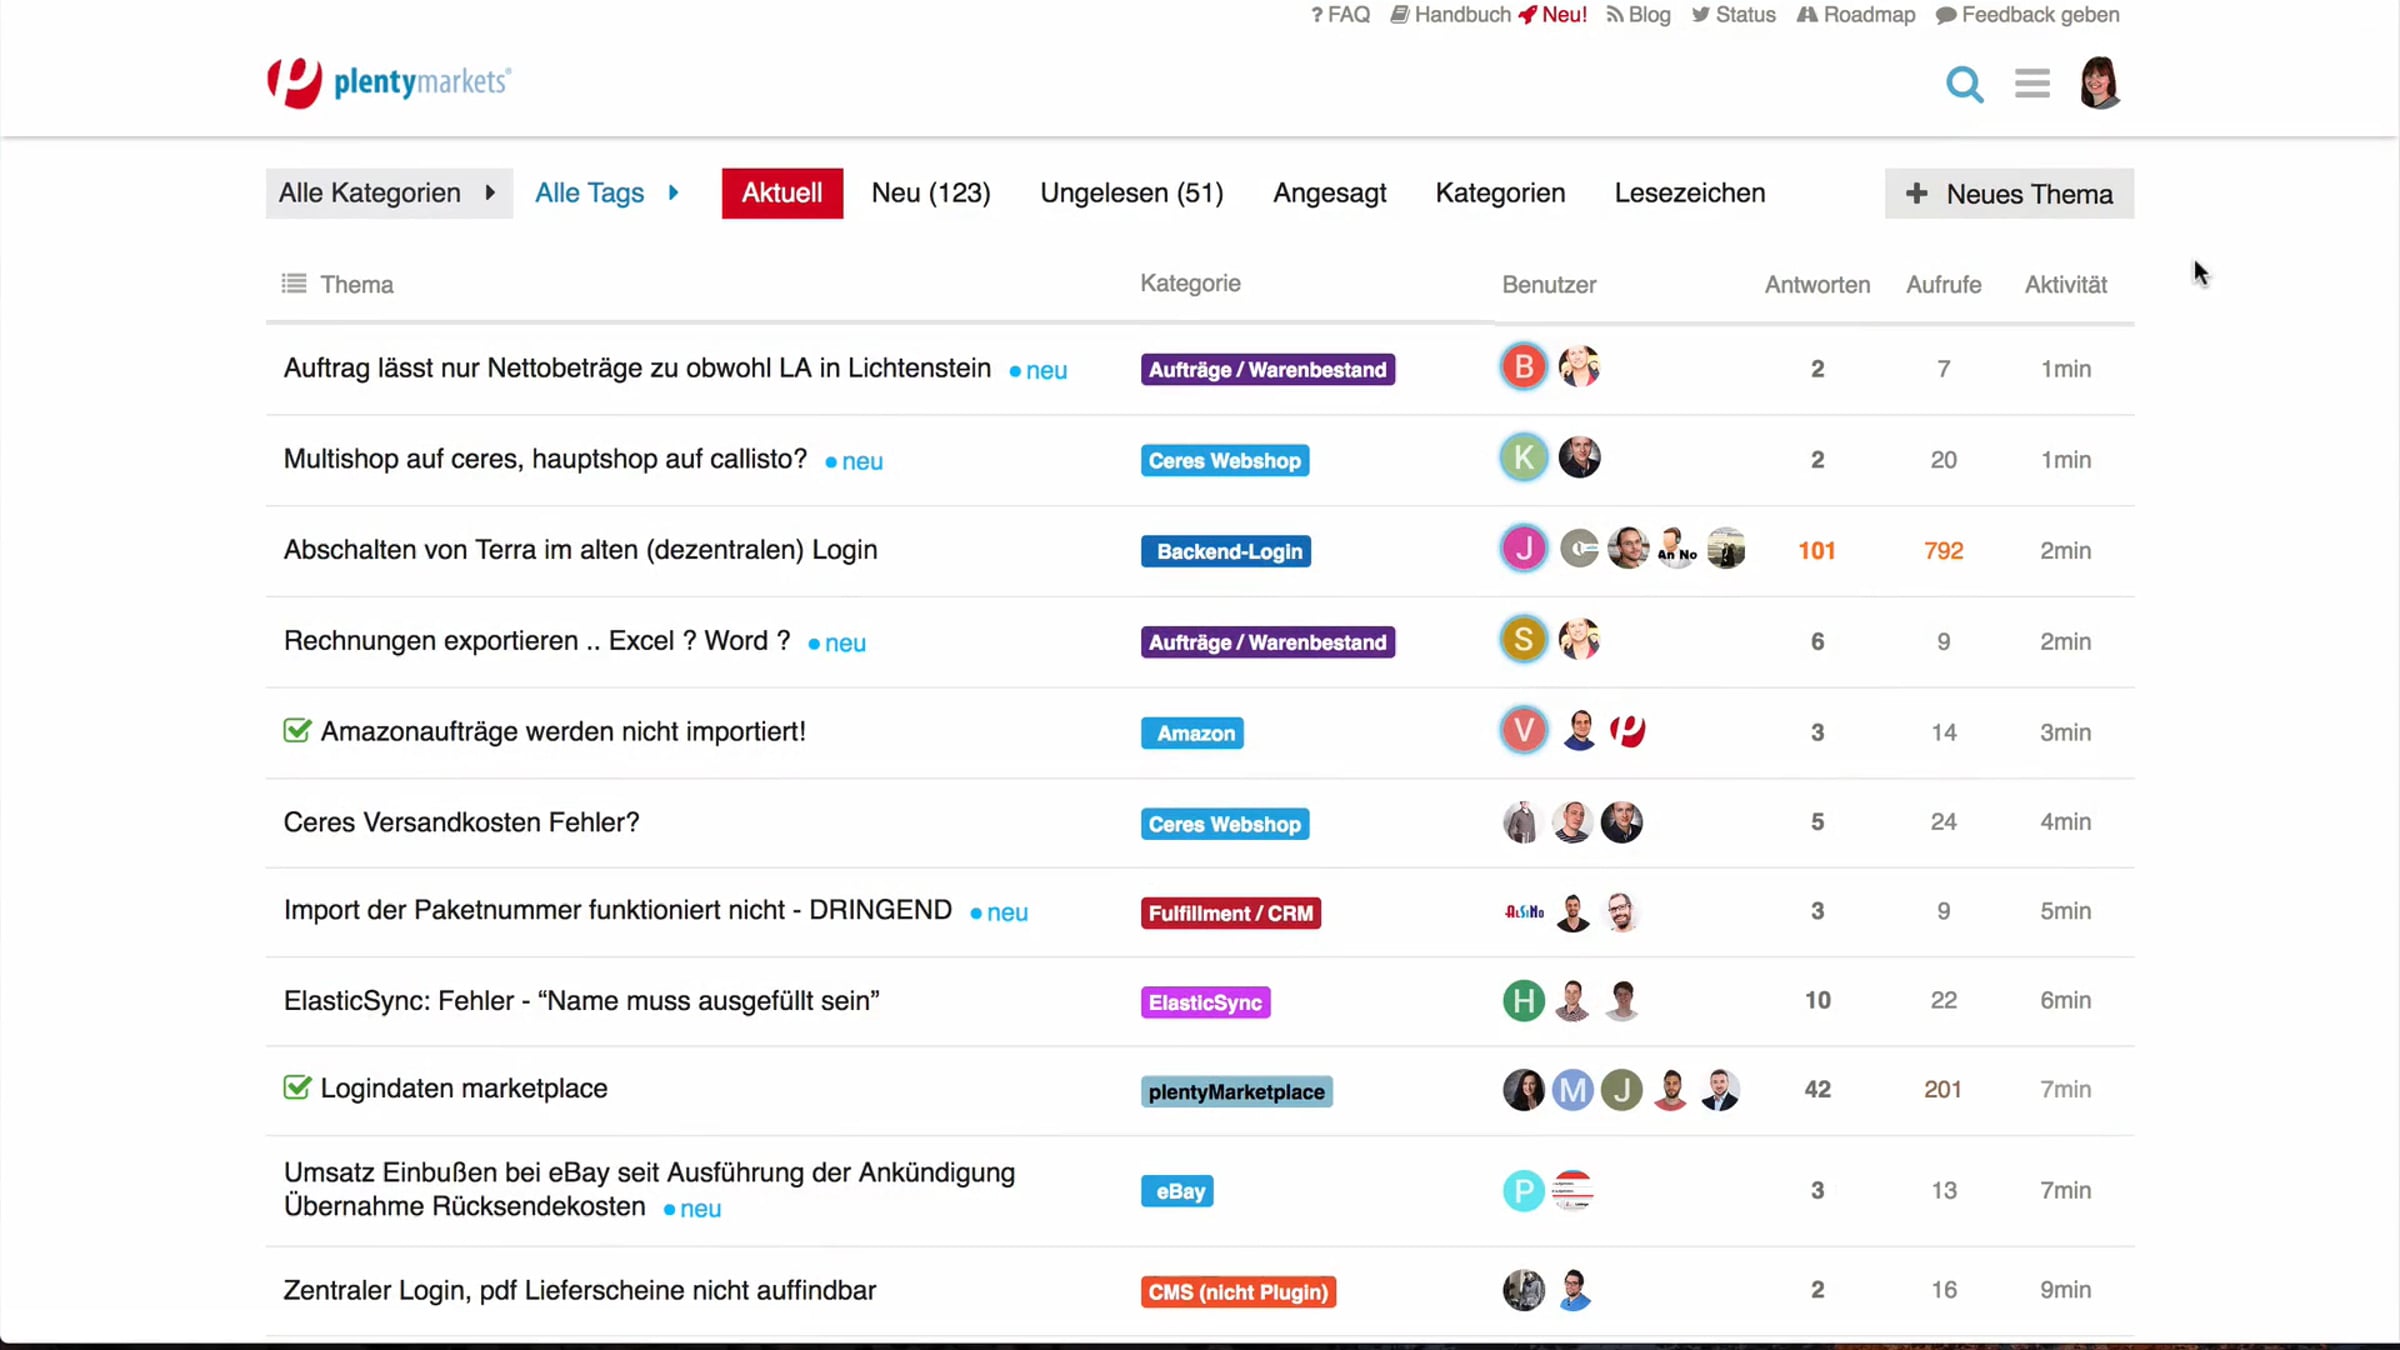Open topic 'Import der Paketnummer funktioniert nicht'
The image size is (2400, 1350).
tap(617, 910)
